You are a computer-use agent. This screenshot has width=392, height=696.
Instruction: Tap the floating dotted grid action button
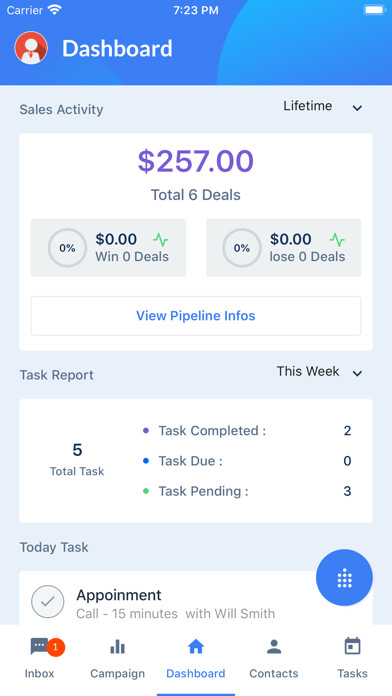(x=344, y=577)
